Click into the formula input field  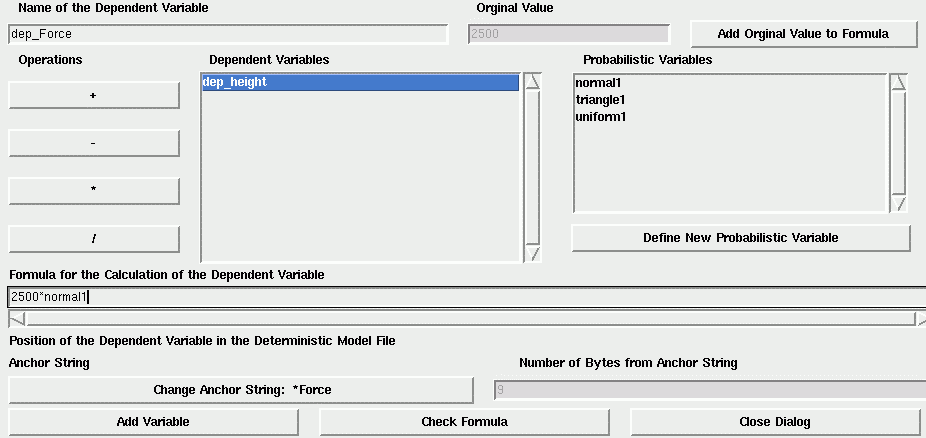[467, 297]
